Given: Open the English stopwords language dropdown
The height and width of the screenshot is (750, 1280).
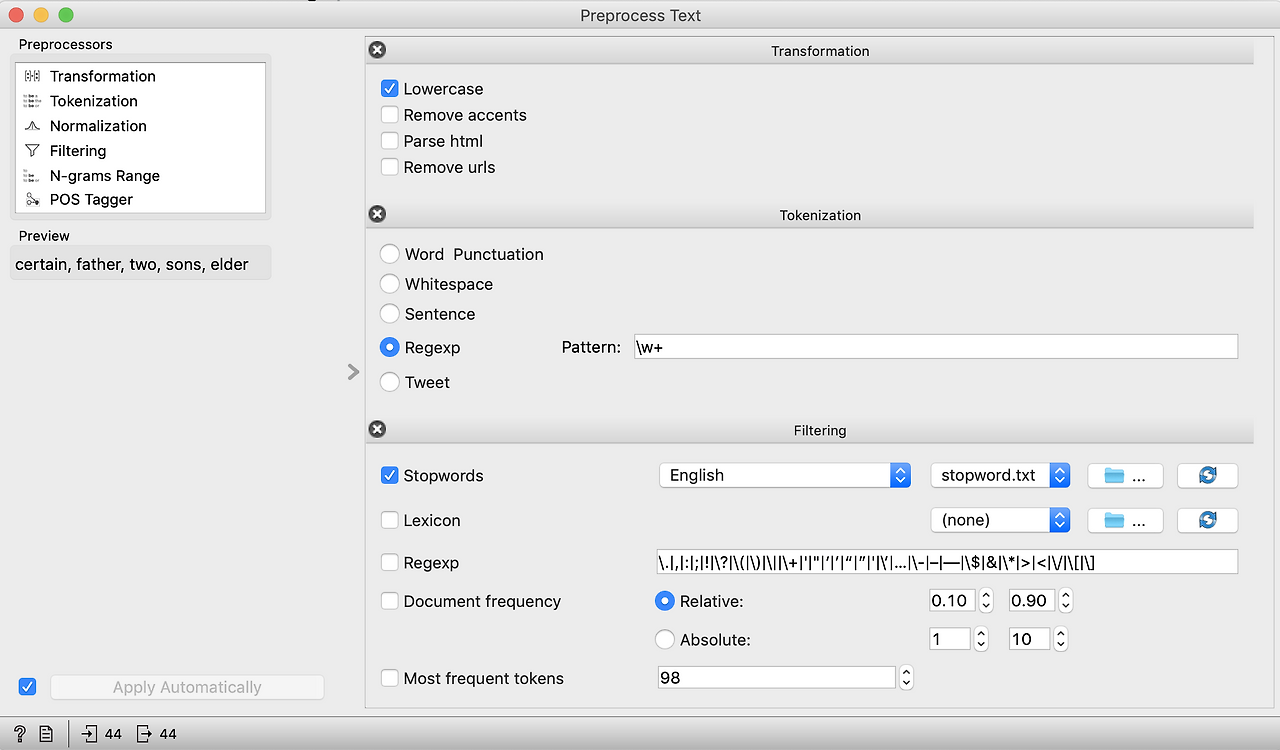Looking at the screenshot, I should 785,475.
